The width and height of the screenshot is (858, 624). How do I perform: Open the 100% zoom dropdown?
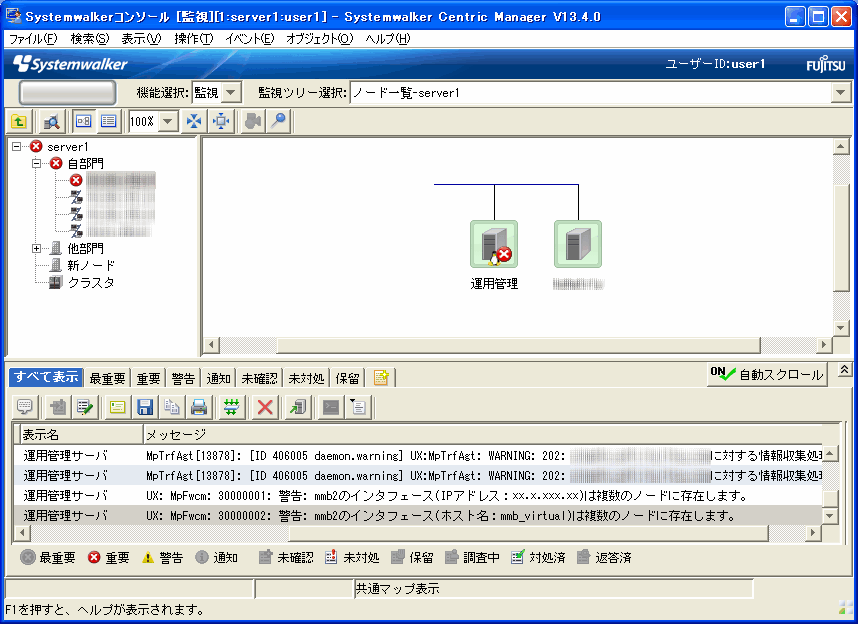168,121
